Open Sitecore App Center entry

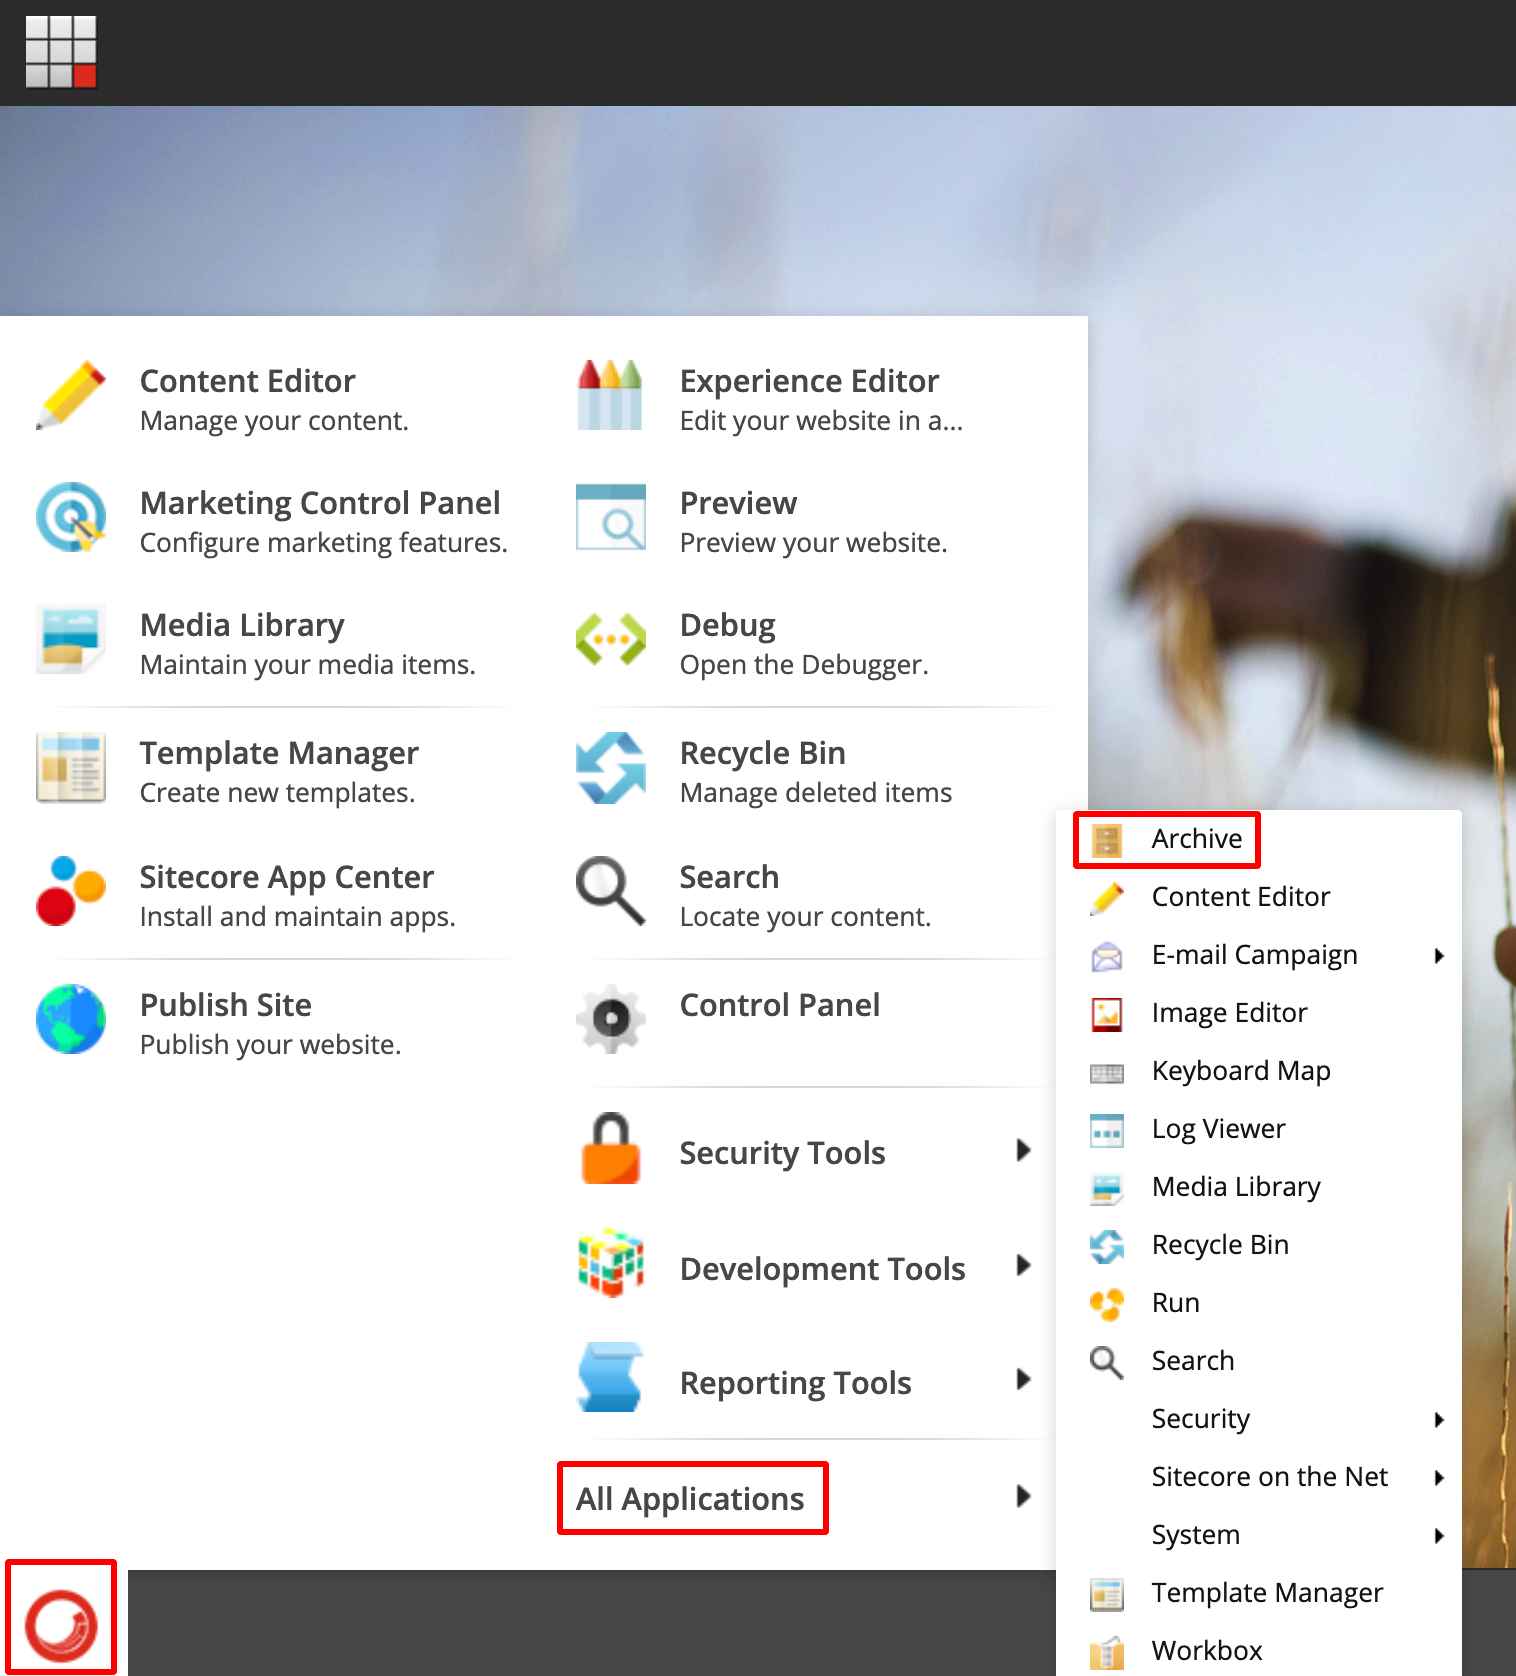click(x=286, y=877)
